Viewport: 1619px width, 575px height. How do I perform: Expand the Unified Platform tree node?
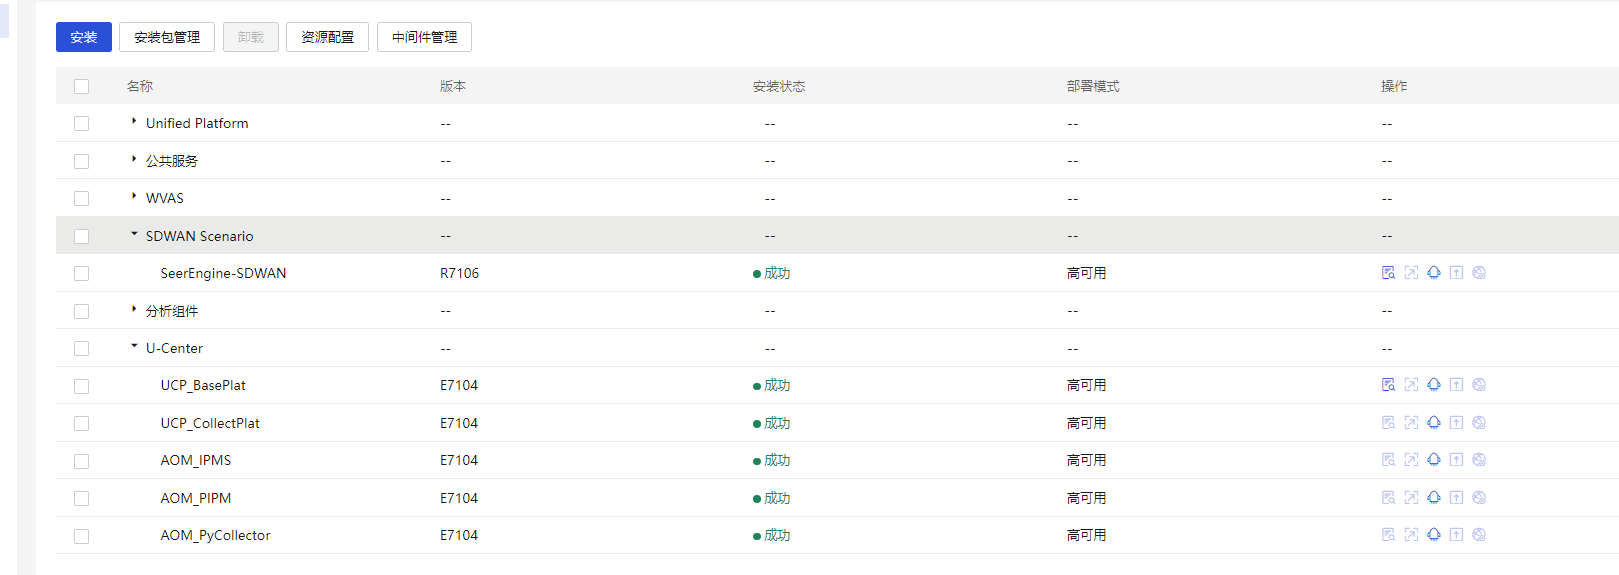134,122
